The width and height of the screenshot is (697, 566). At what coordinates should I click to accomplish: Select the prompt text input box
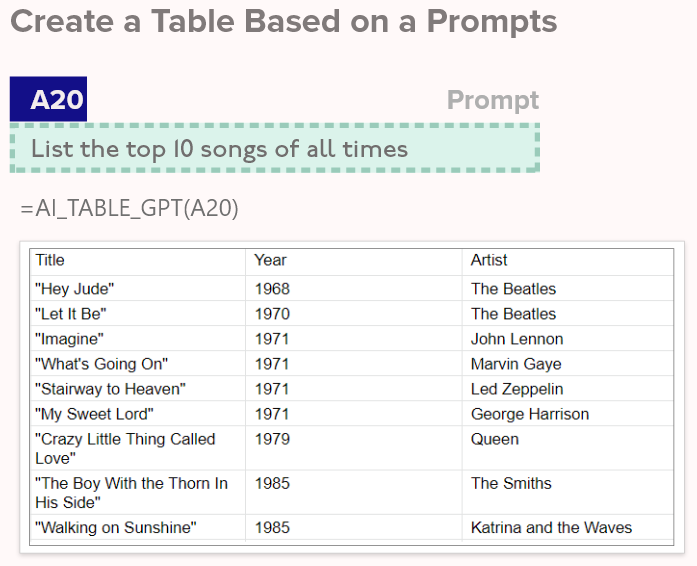click(275, 148)
